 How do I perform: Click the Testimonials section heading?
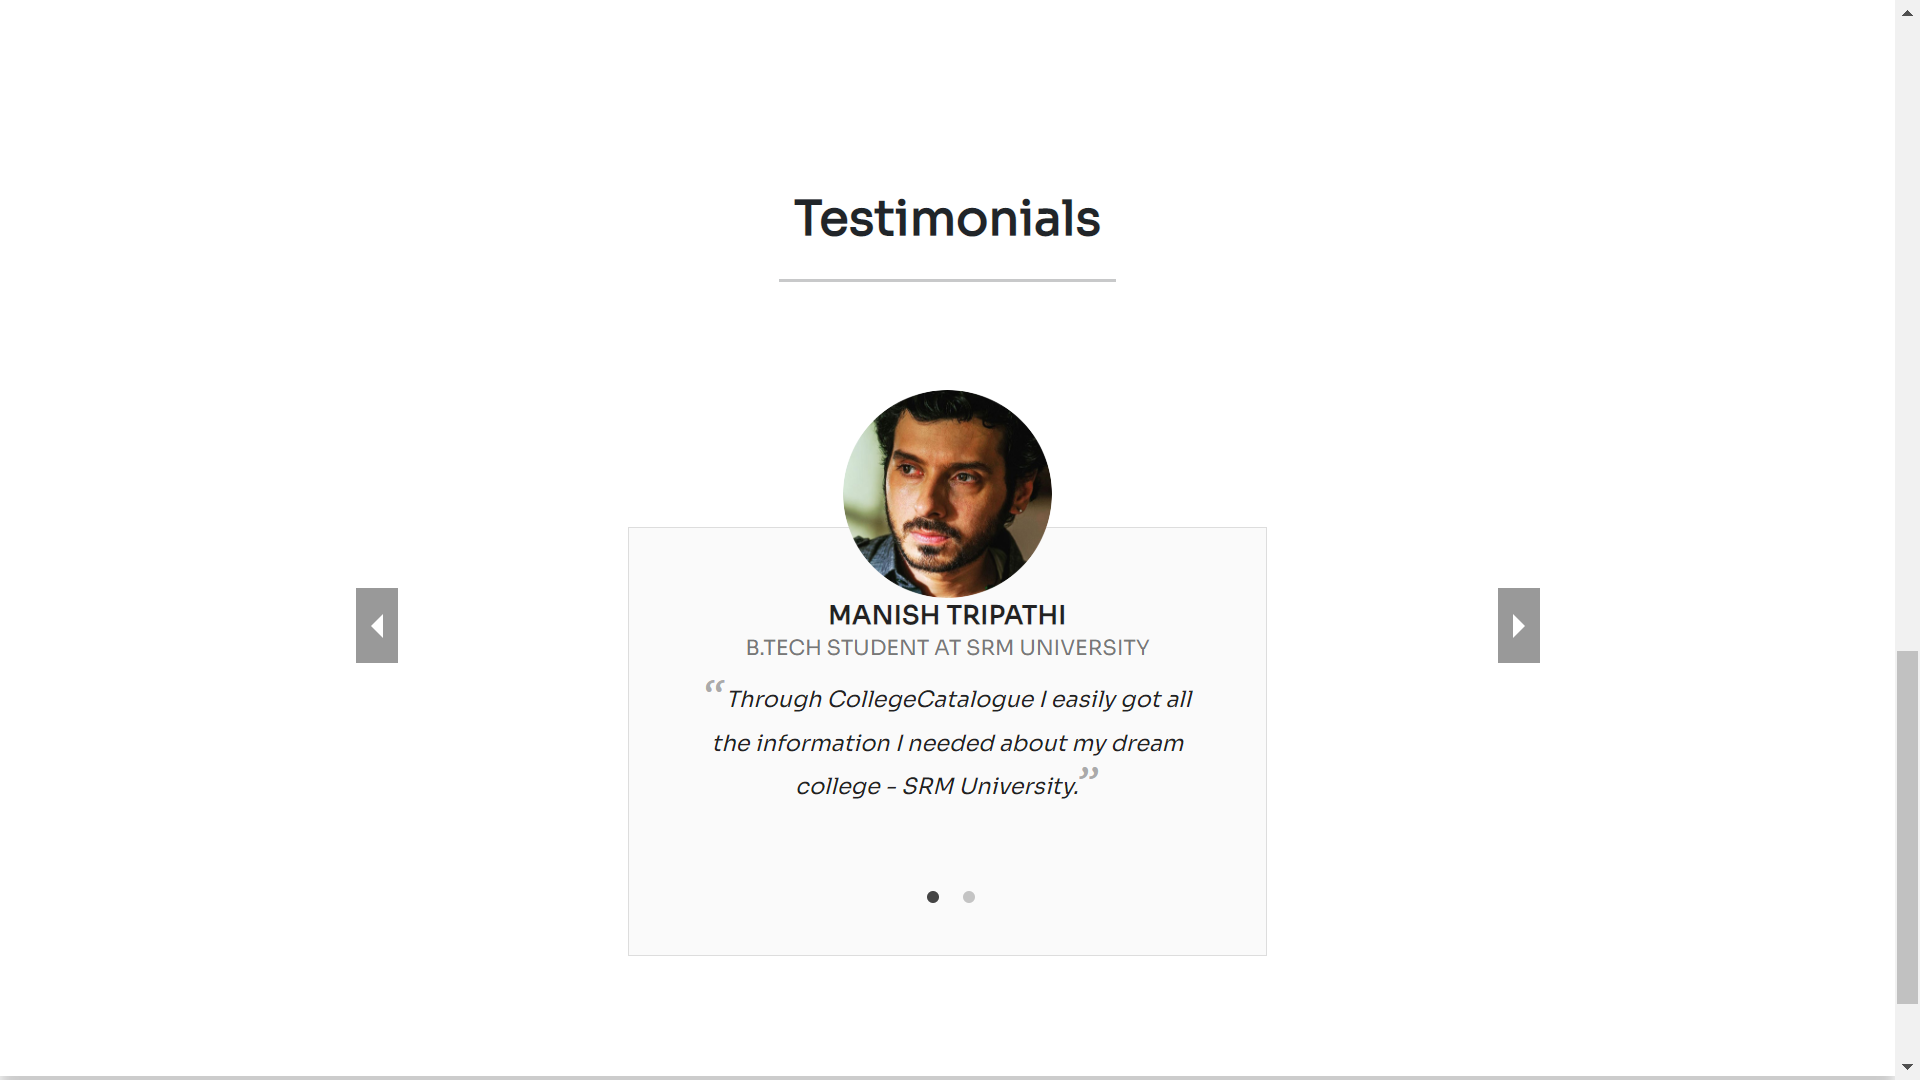click(946, 218)
